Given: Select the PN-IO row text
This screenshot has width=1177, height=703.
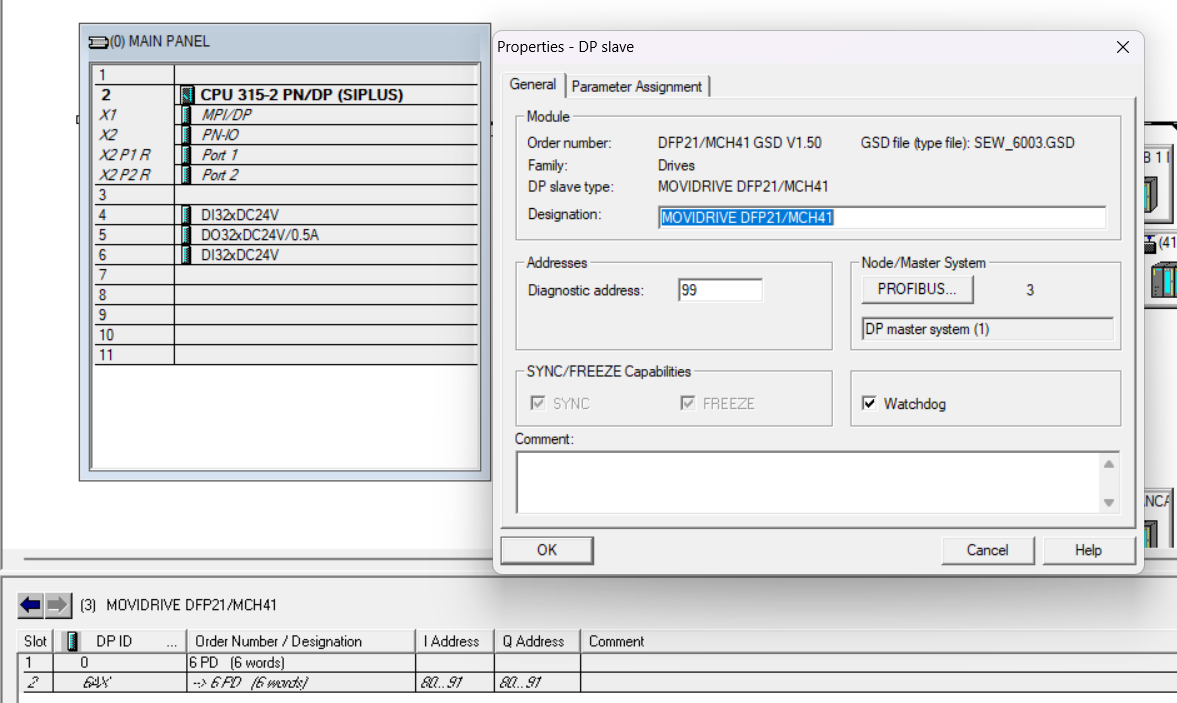Looking at the screenshot, I should coord(221,135).
